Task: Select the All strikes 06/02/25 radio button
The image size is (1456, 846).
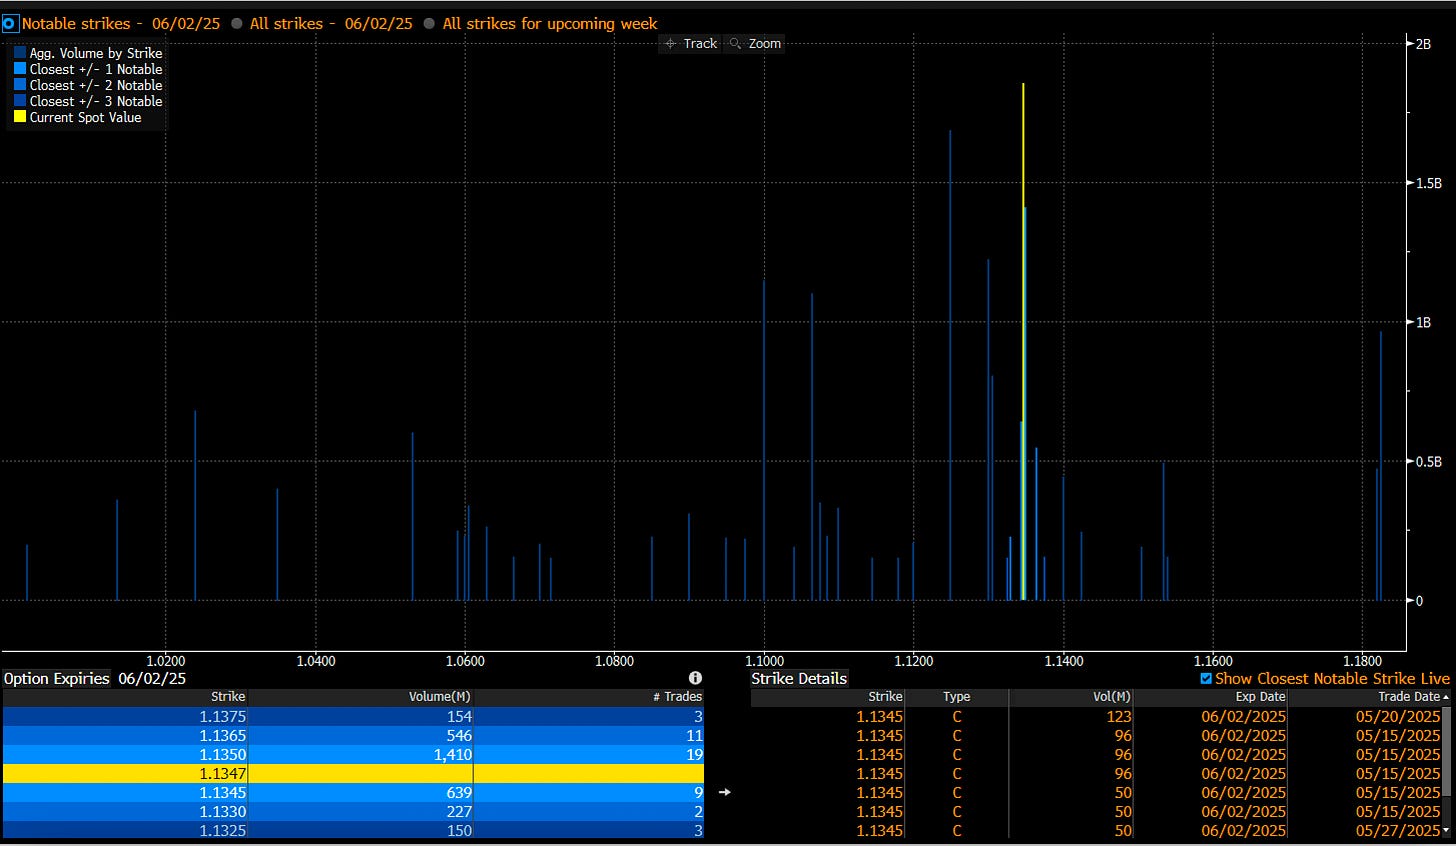Action: tap(237, 23)
